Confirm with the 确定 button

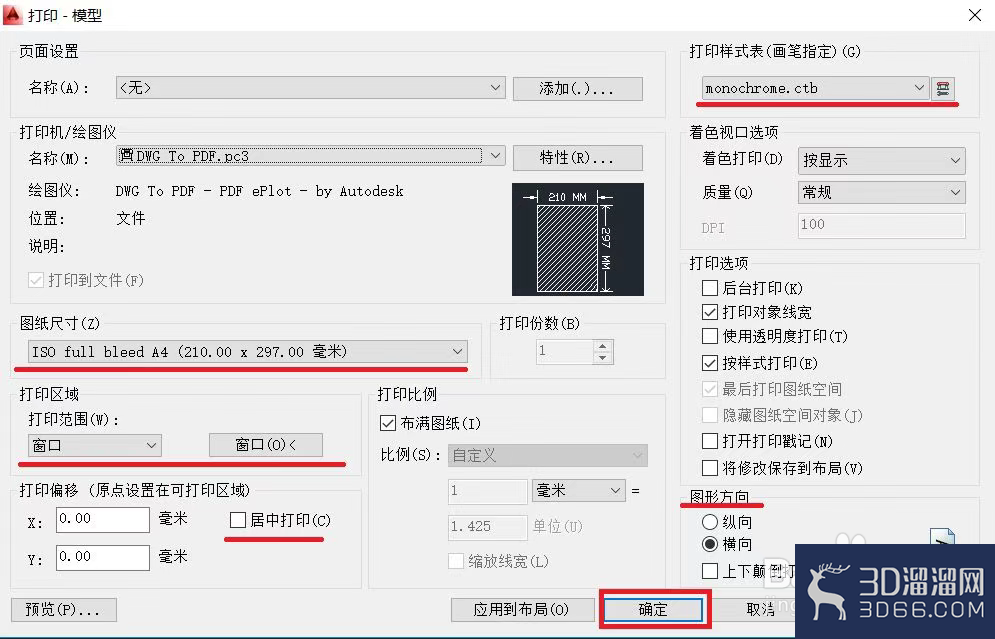click(653, 610)
